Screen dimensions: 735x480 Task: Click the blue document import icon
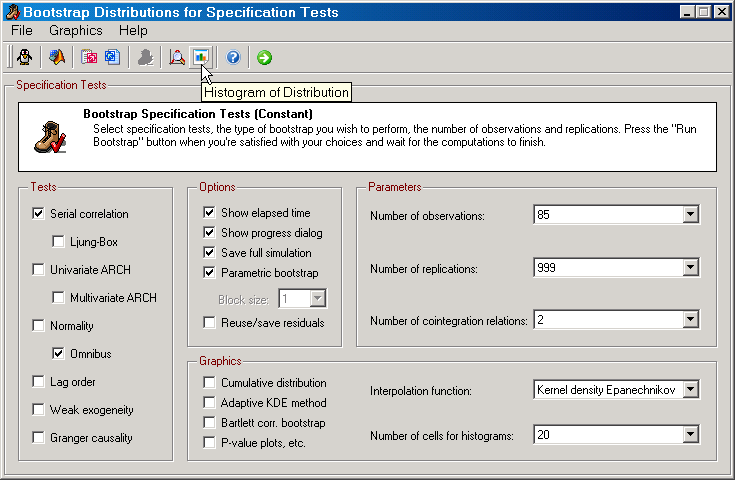(x=112, y=57)
